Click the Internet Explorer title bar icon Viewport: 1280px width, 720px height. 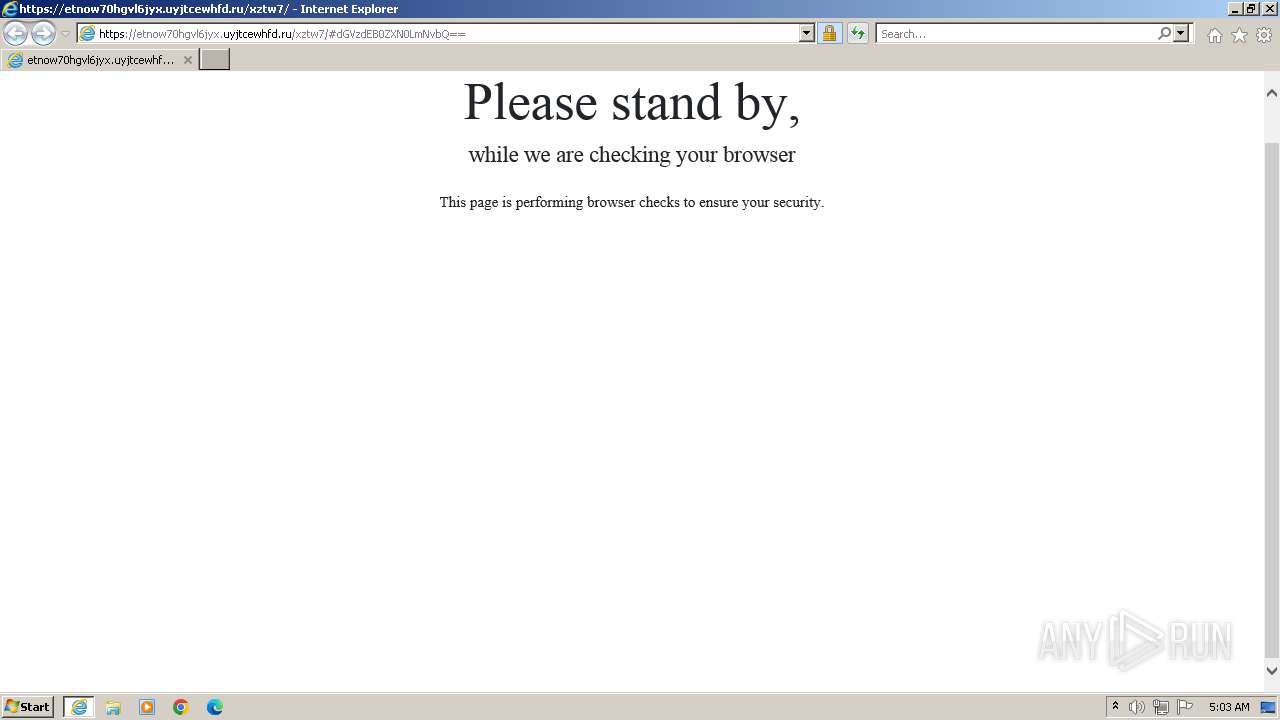10,9
